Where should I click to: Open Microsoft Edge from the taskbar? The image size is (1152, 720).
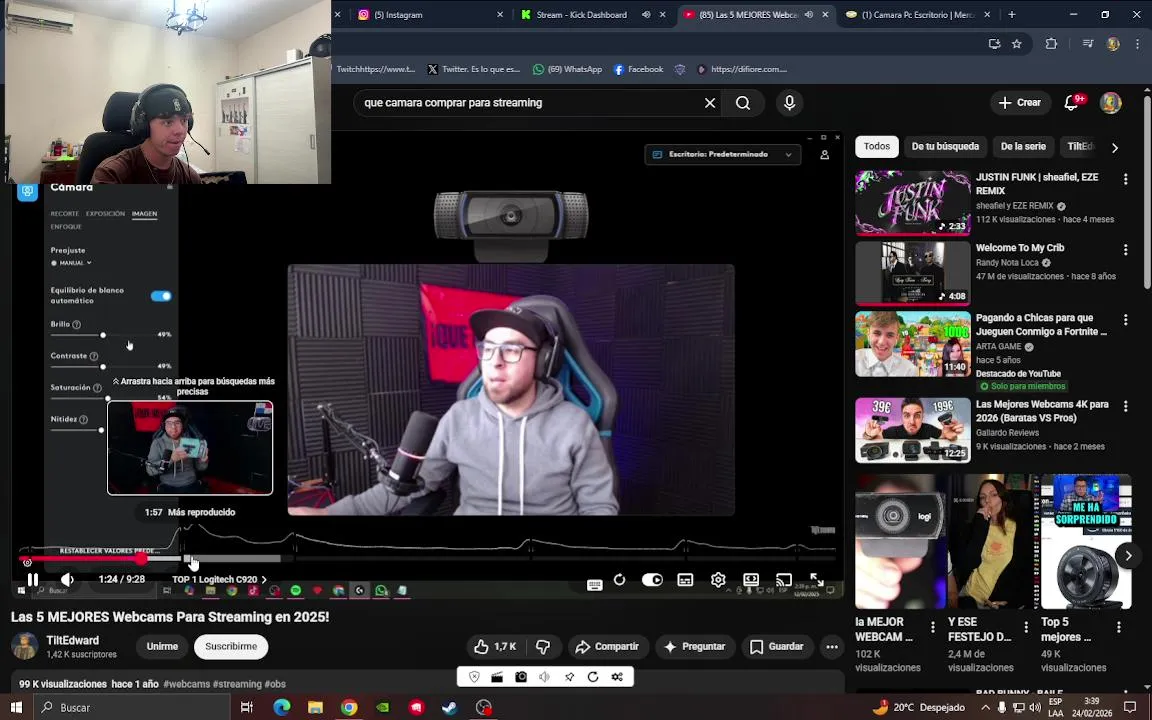pyautogui.click(x=281, y=707)
